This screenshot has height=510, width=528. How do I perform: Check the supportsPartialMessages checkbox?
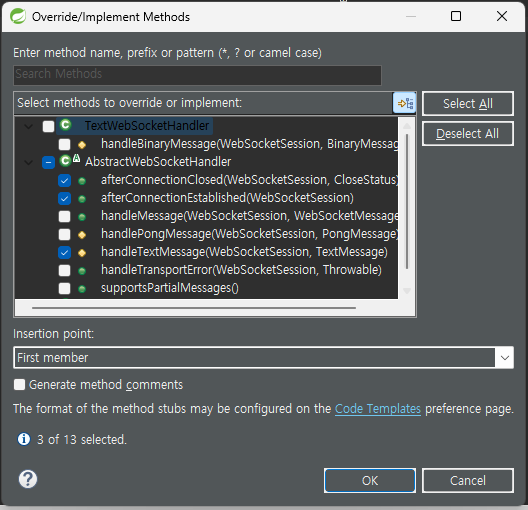coord(64,288)
